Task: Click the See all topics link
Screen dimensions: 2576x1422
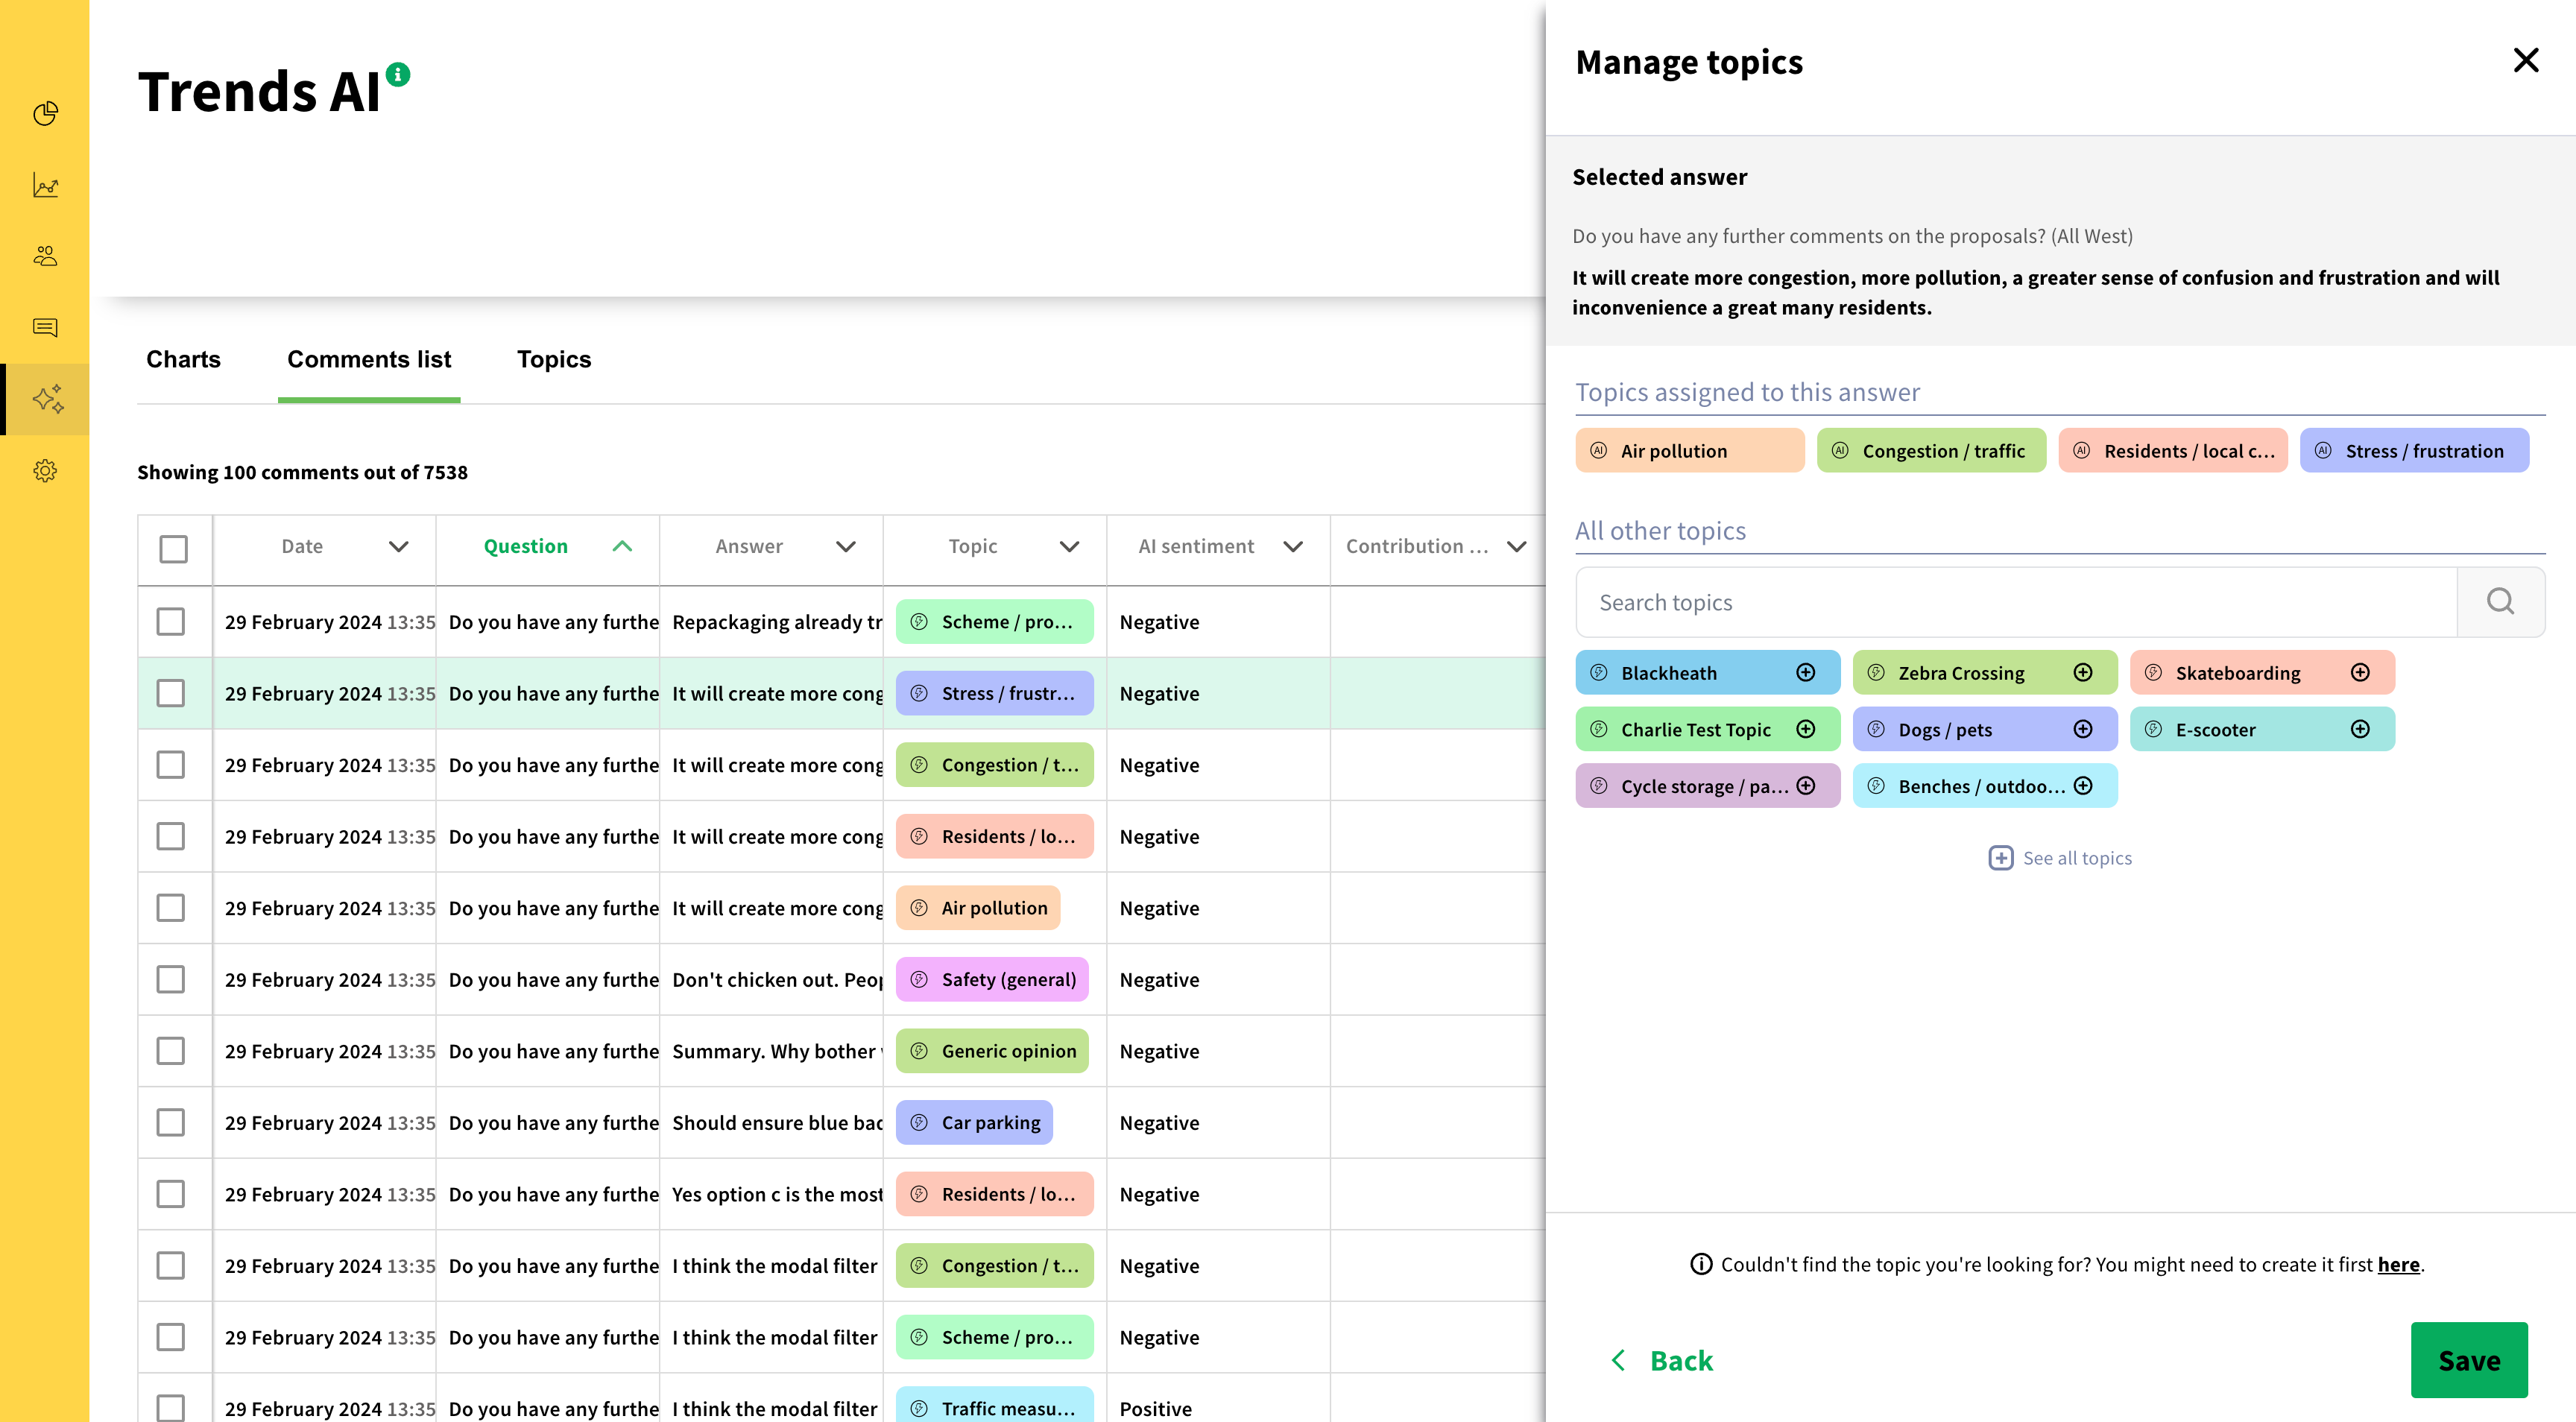Action: (2060, 858)
